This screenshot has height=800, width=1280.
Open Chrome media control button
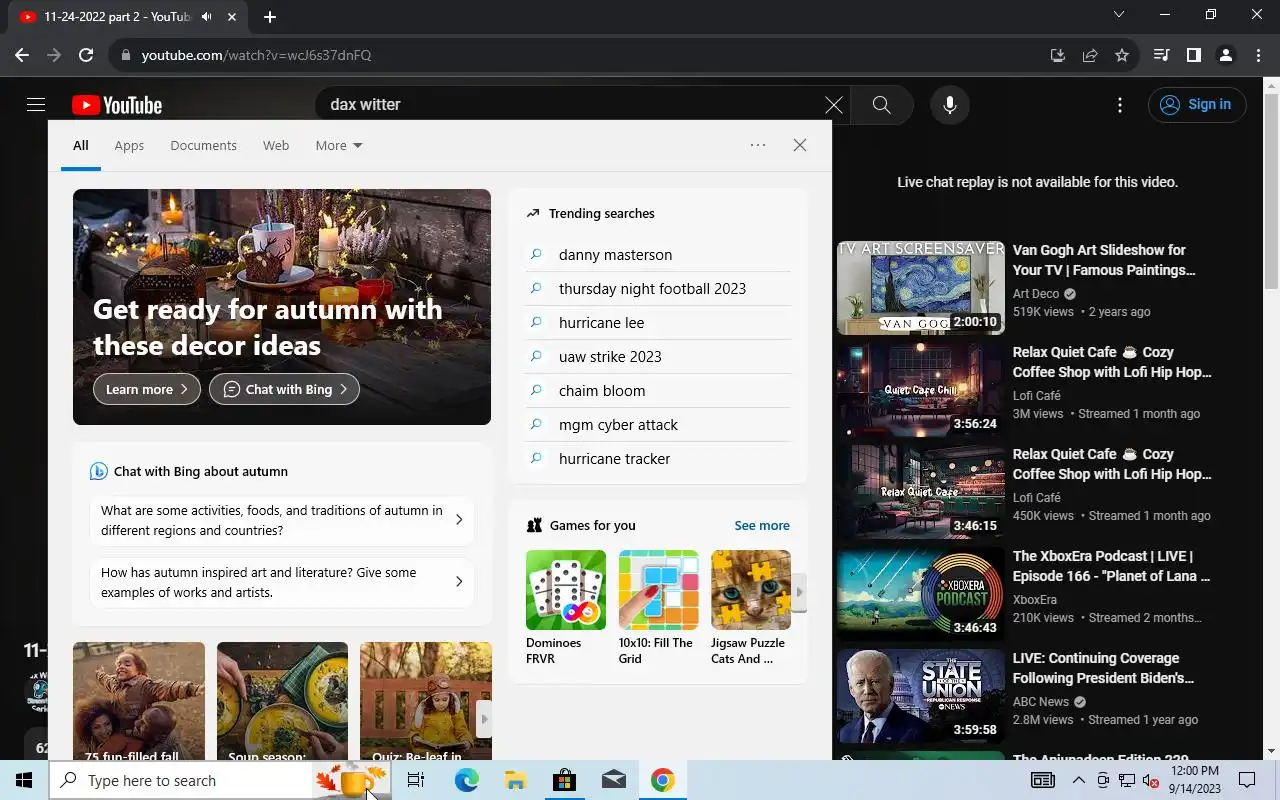[x=1161, y=55]
